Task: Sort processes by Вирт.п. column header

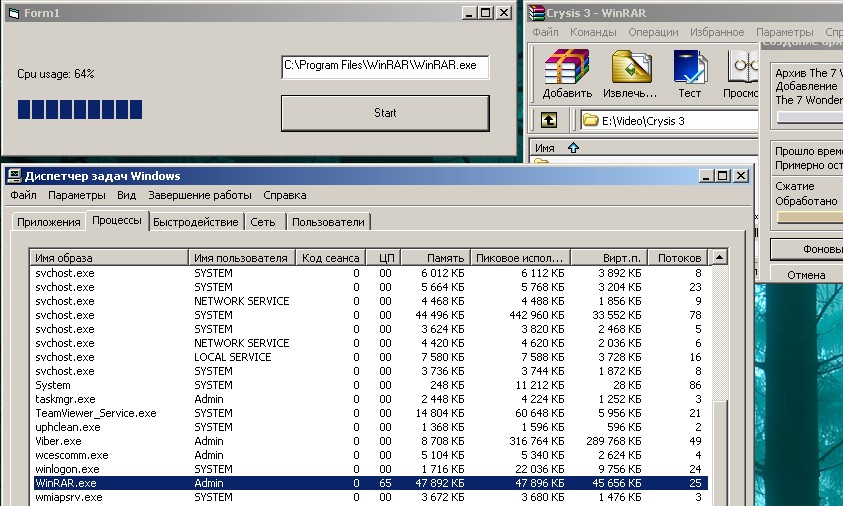Action: (609, 258)
